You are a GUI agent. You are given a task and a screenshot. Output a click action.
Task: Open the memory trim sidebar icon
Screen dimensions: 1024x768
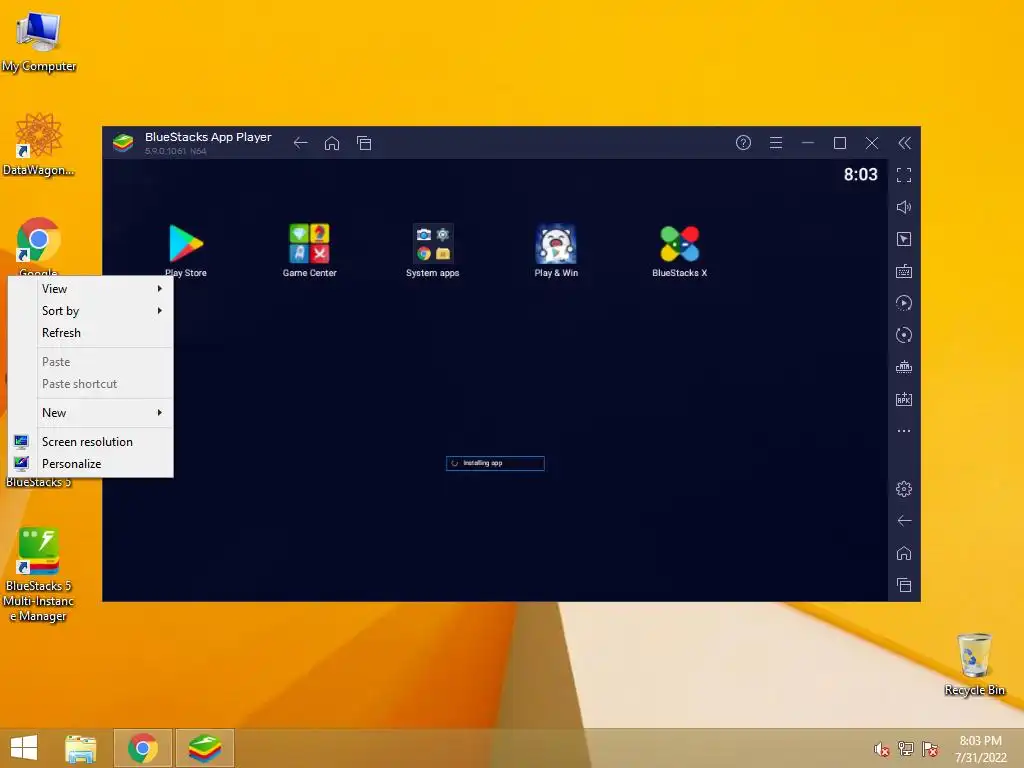click(x=904, y=367)
